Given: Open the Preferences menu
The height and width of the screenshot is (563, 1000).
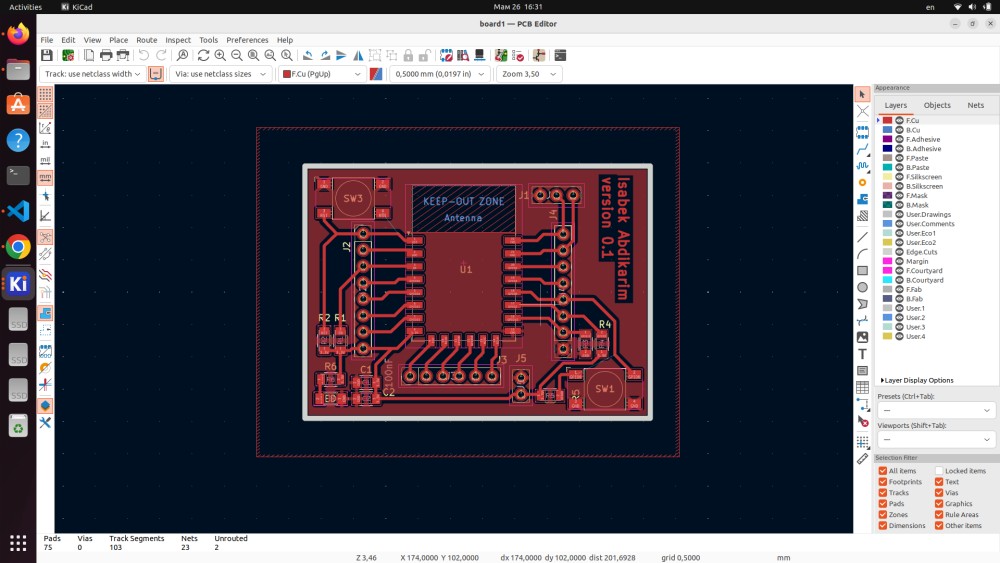Looking at the screenshot, I should [x=247, y=40].
